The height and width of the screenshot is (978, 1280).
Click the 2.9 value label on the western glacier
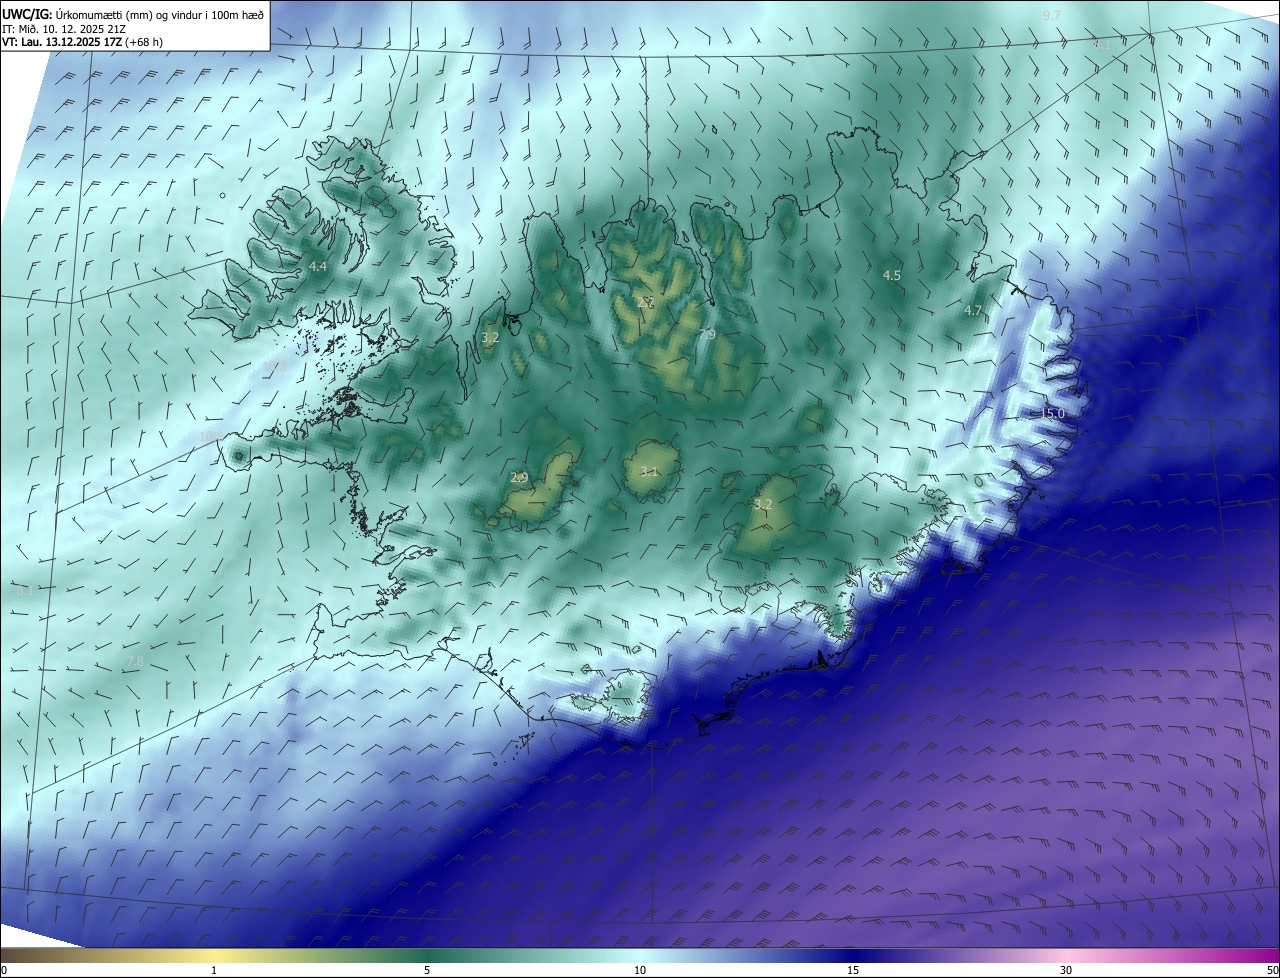[x=519, y=478]
